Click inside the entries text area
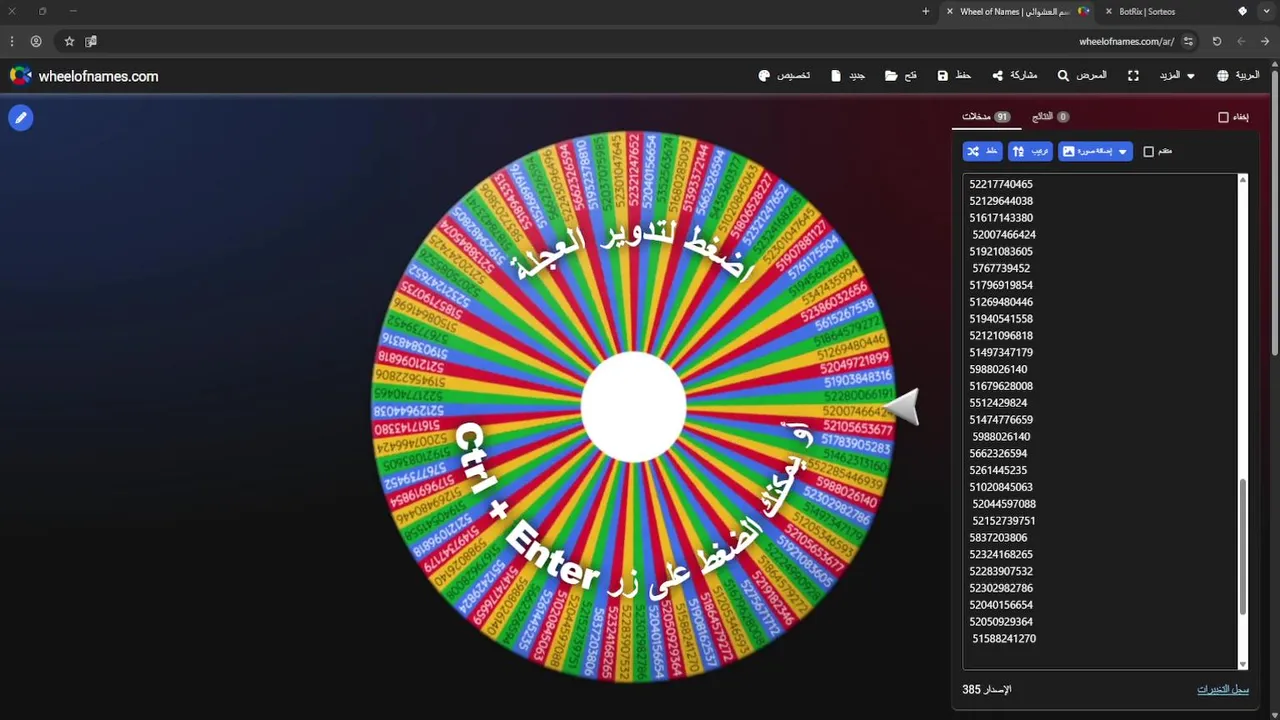This screenshot has width=1280, height=720. coord(1100,420)
